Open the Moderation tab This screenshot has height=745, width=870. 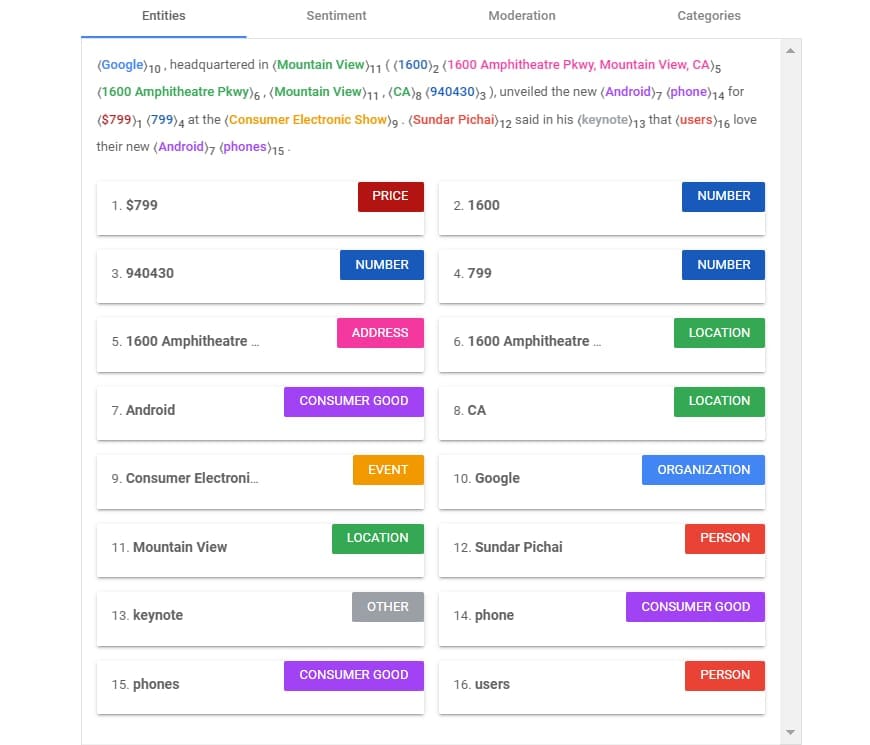[x=521, y=16]
